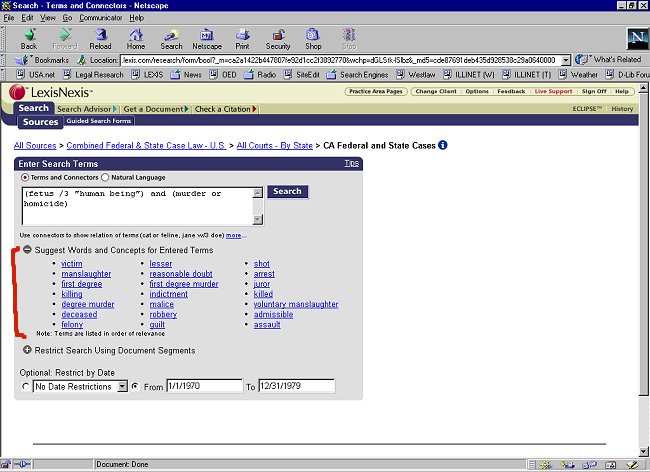Open the News bookmark folder

[x=186, y=75]
